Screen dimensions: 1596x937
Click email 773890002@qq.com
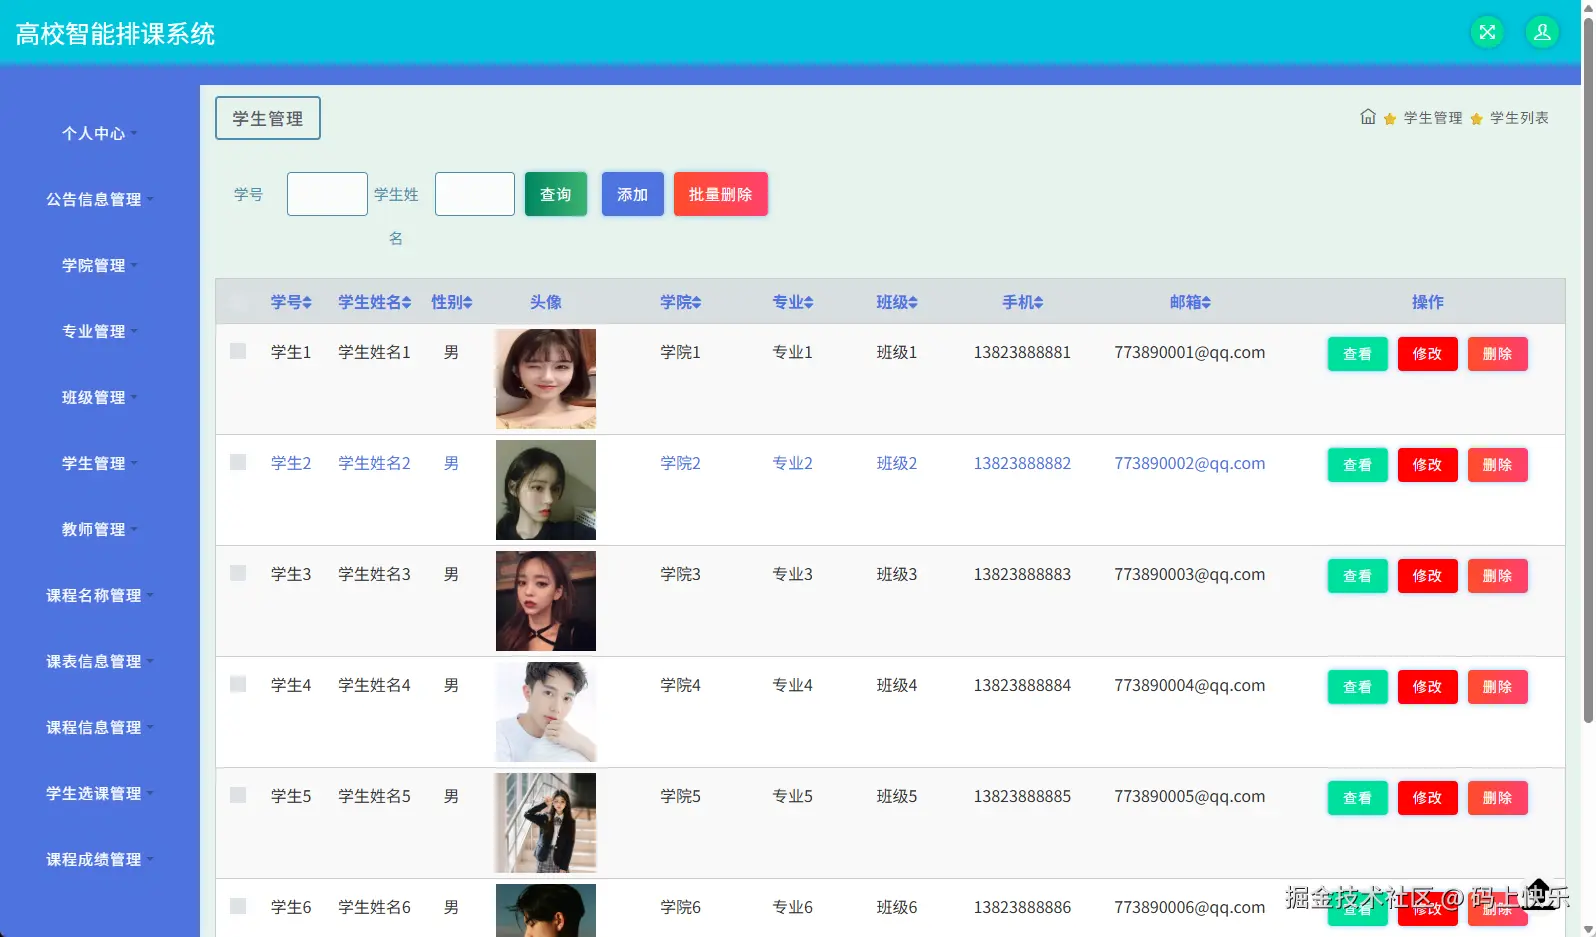(1190, 463)
